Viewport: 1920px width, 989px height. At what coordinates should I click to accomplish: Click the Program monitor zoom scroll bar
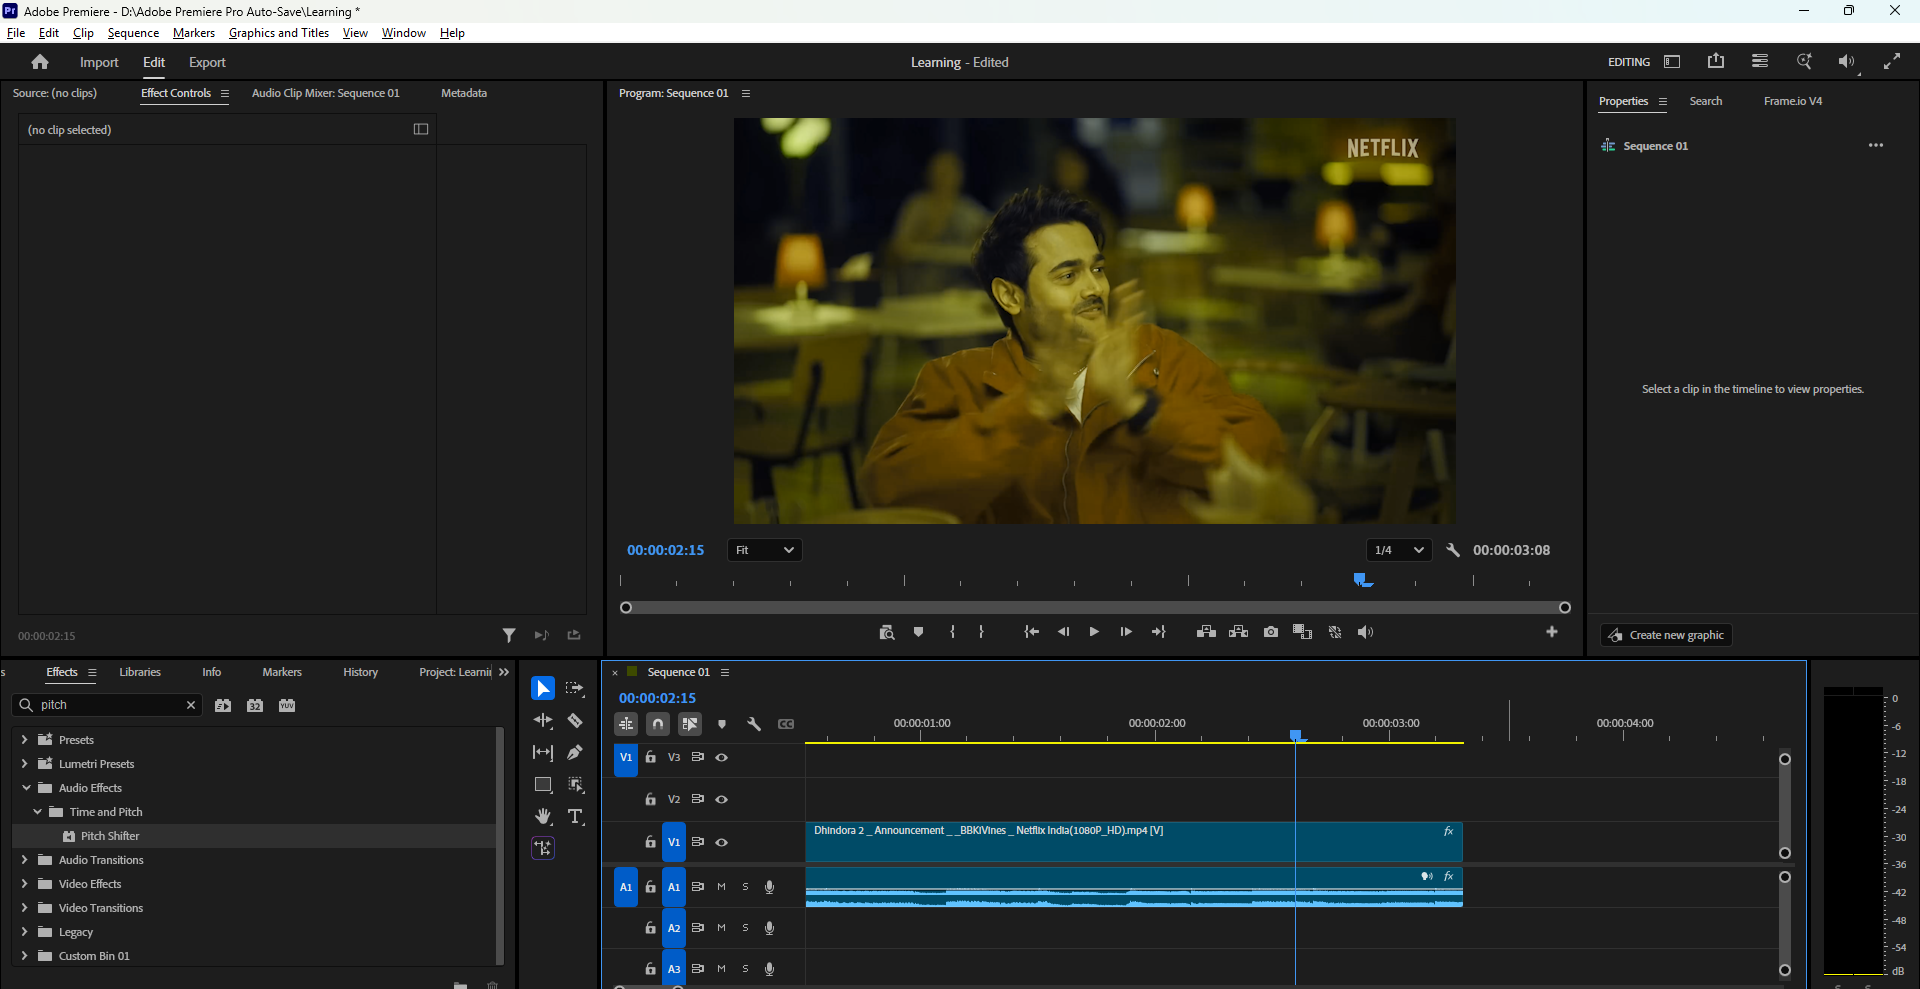tap(1095, 607)
